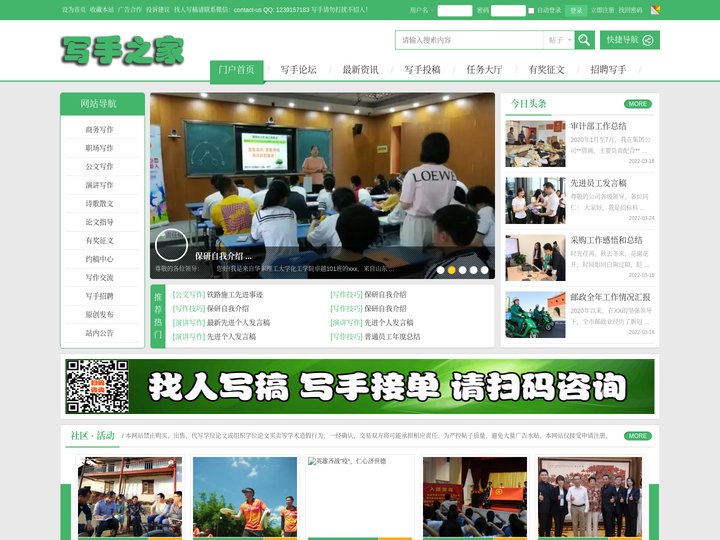This screenshot has height=540, width=720.
Task: Select 职场写作 in site navigation
Action: 100,148
